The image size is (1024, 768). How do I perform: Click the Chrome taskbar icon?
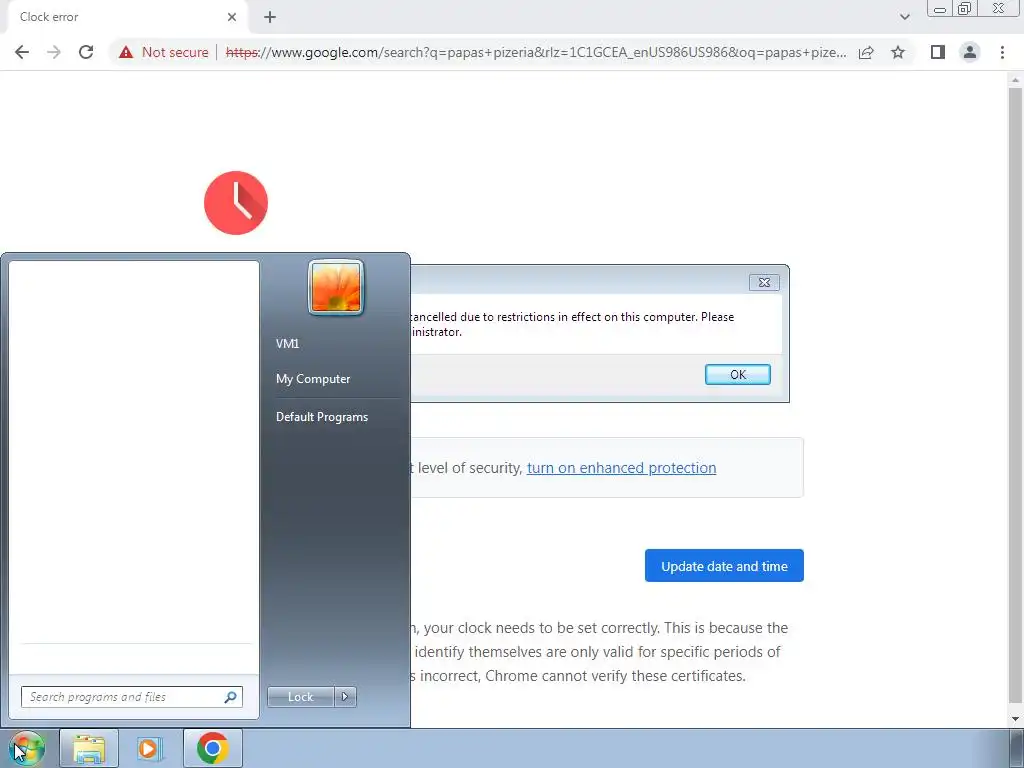click(x=212, y=748)
